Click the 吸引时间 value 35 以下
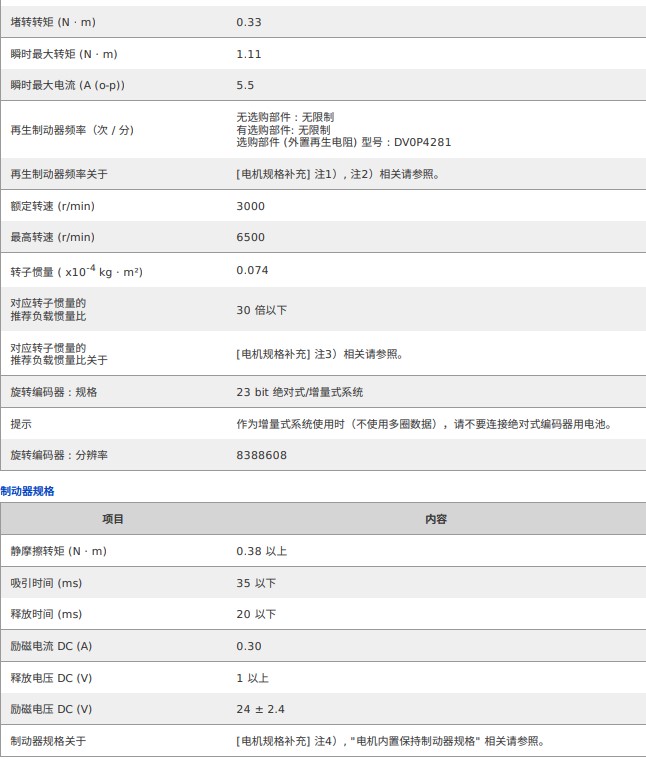 pos(256,583)
